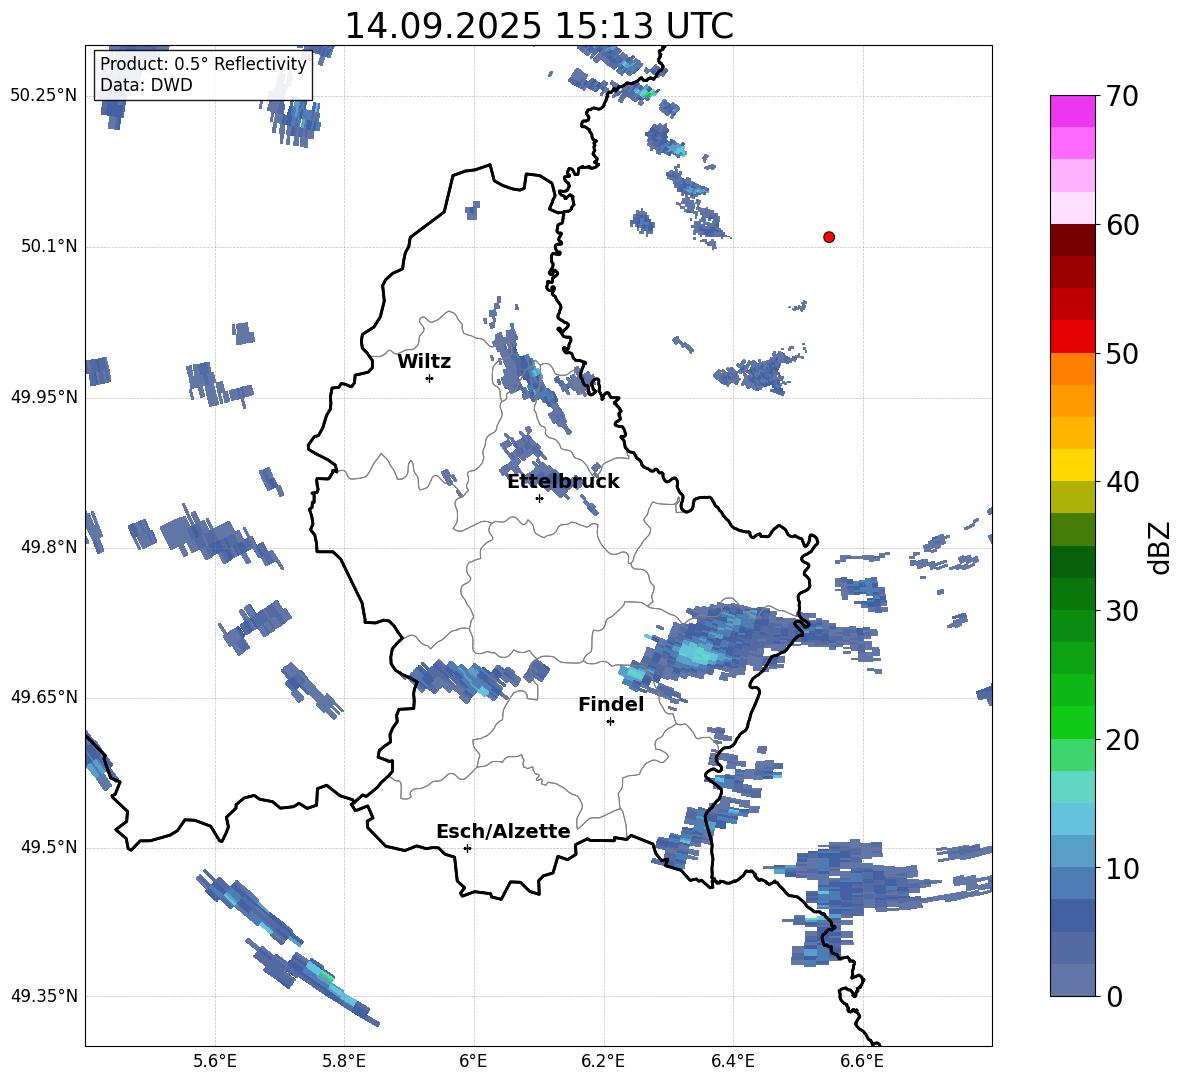The image size is (1184, 1081).
Task: Click the 6°E longitude label
Action: [x=473, y=1061]
